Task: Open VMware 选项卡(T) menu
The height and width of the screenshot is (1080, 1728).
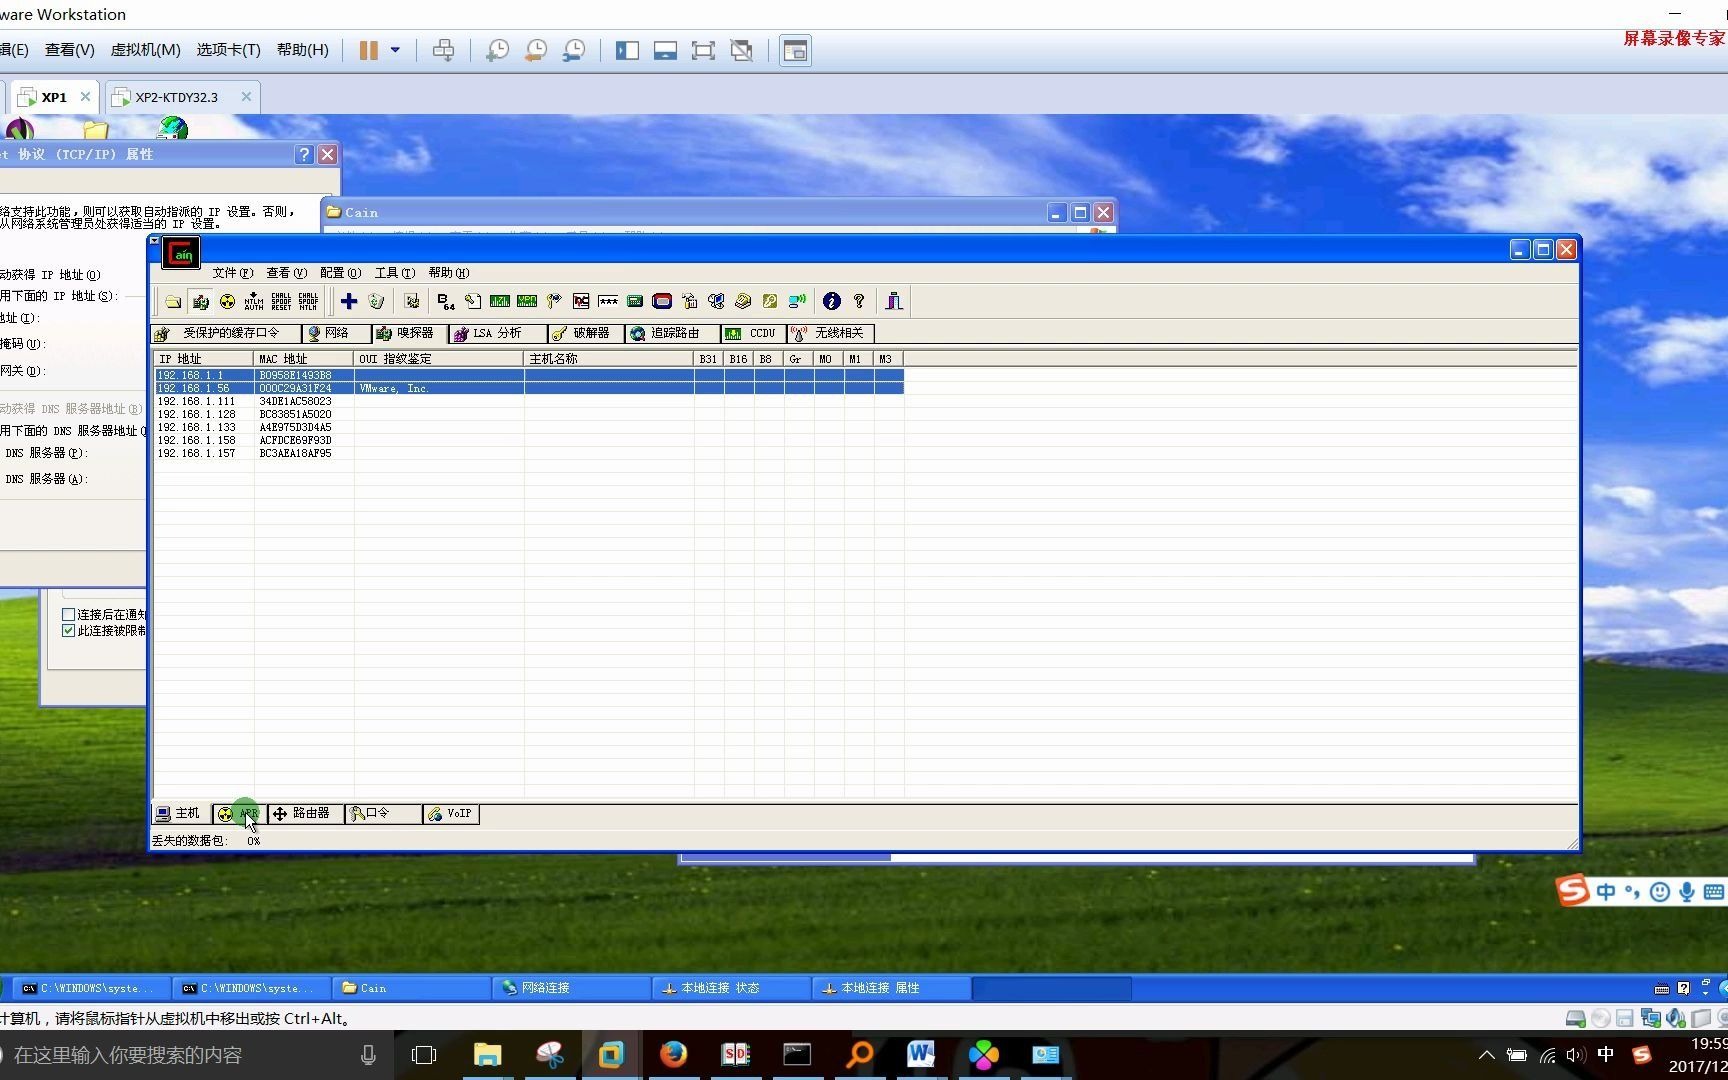Action: click(229, 50)
